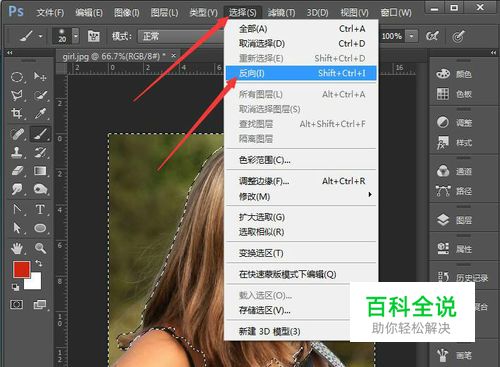Open the 100% value dropdown arrow
This screenshot has height=367, width=500.
412,36
